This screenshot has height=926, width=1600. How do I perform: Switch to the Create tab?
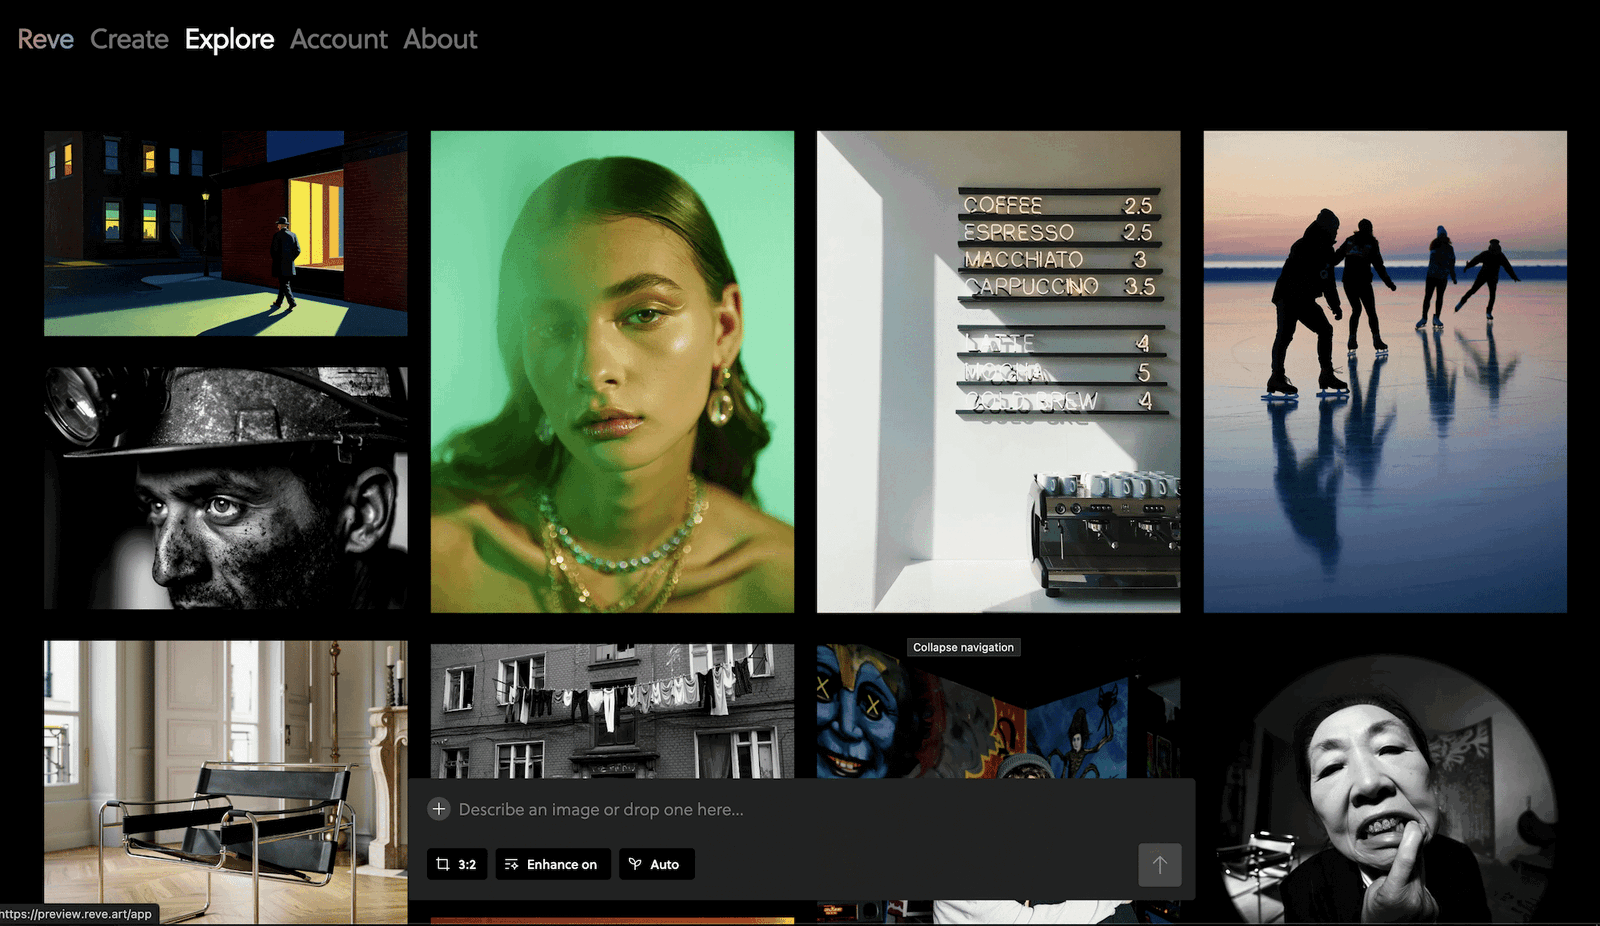(129, 39)
